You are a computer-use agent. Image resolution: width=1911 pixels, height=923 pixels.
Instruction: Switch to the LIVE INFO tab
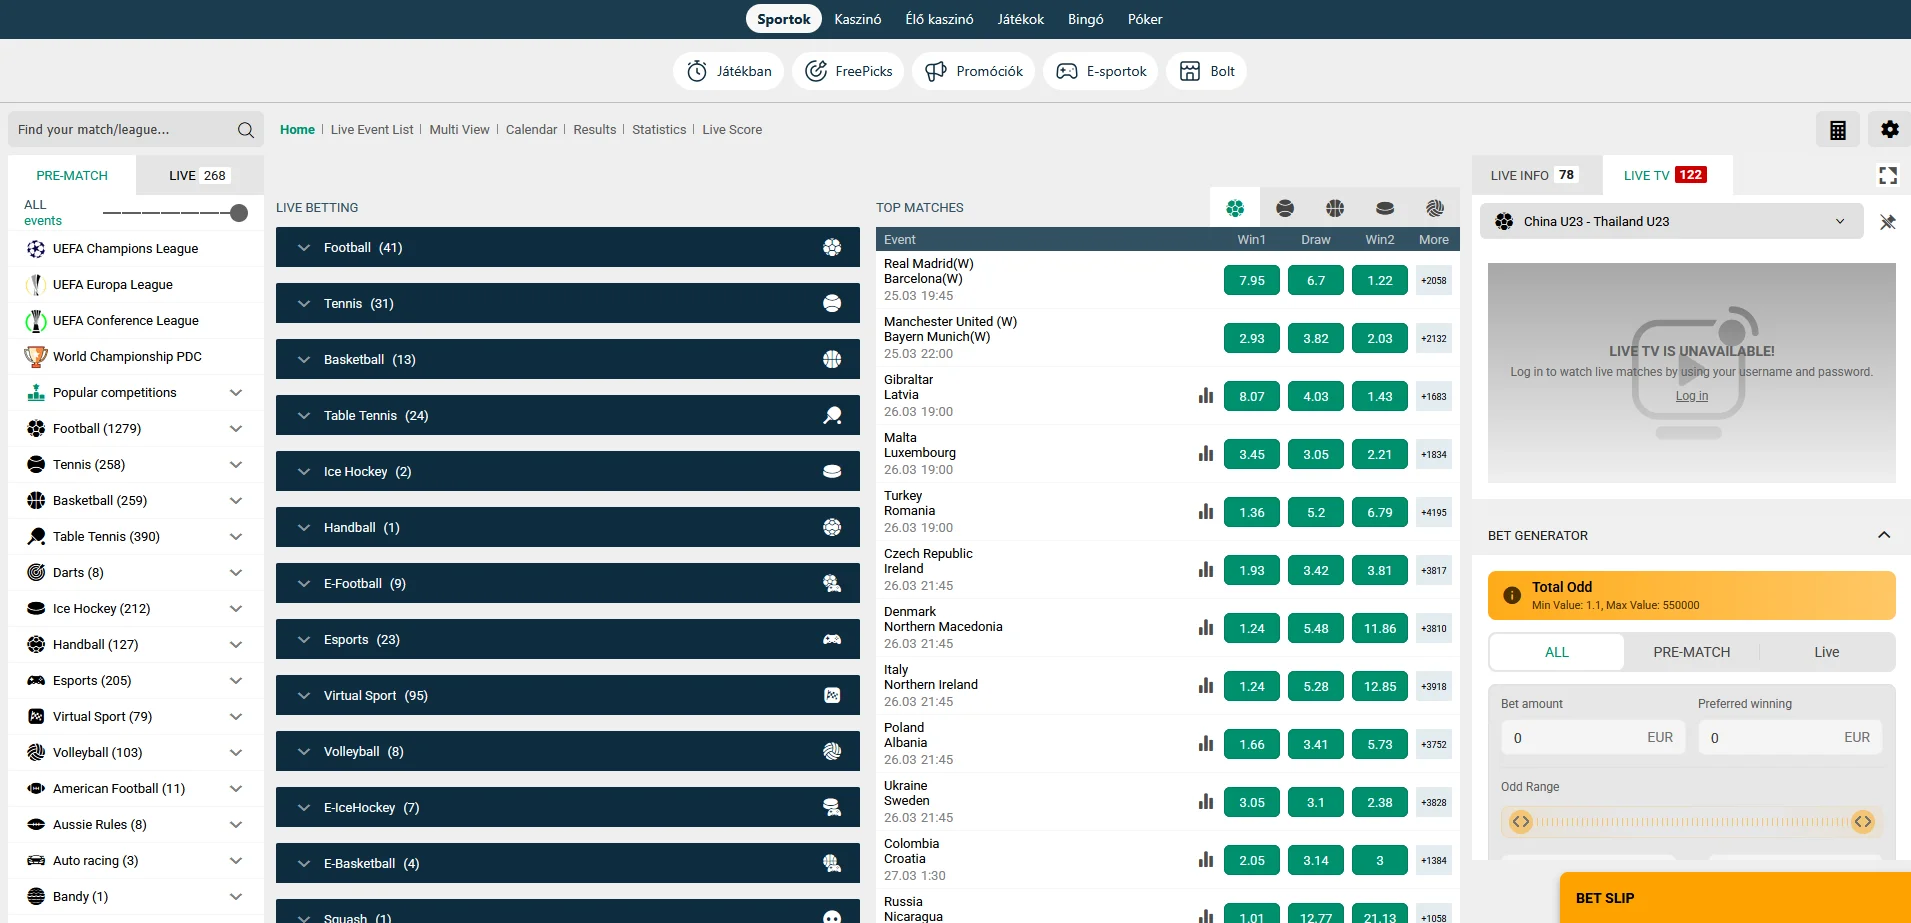pyautogui.click(x=1532, y=176)
